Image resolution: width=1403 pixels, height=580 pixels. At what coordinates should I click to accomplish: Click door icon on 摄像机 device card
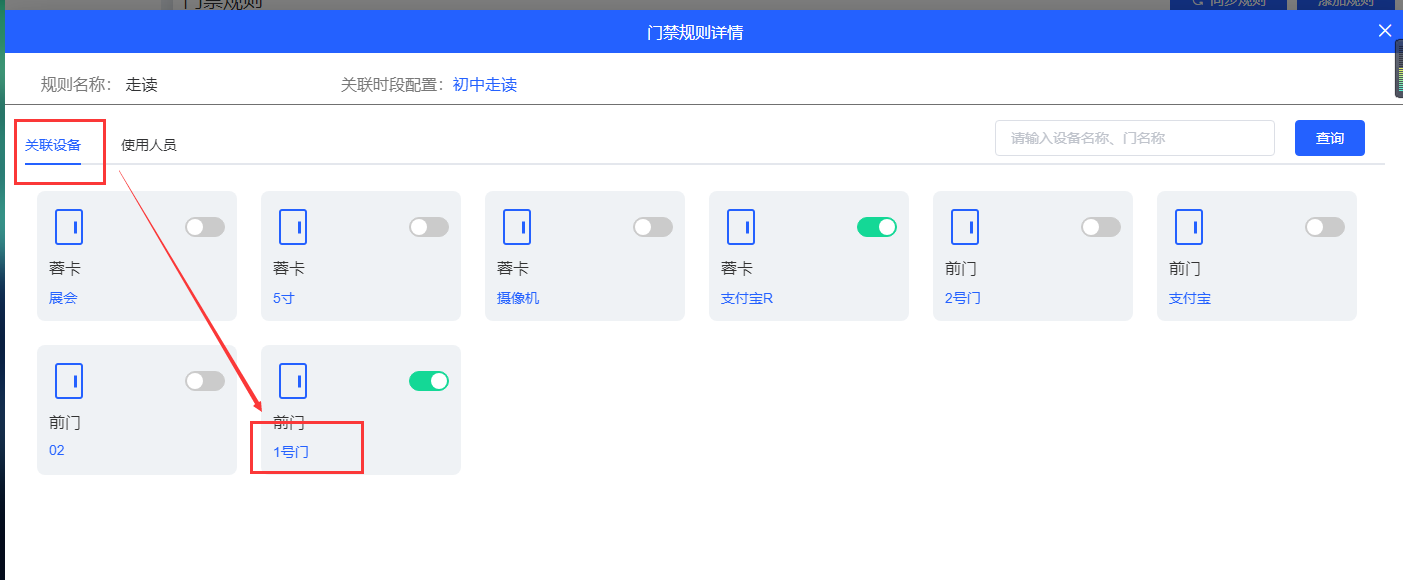coord(517,227)
